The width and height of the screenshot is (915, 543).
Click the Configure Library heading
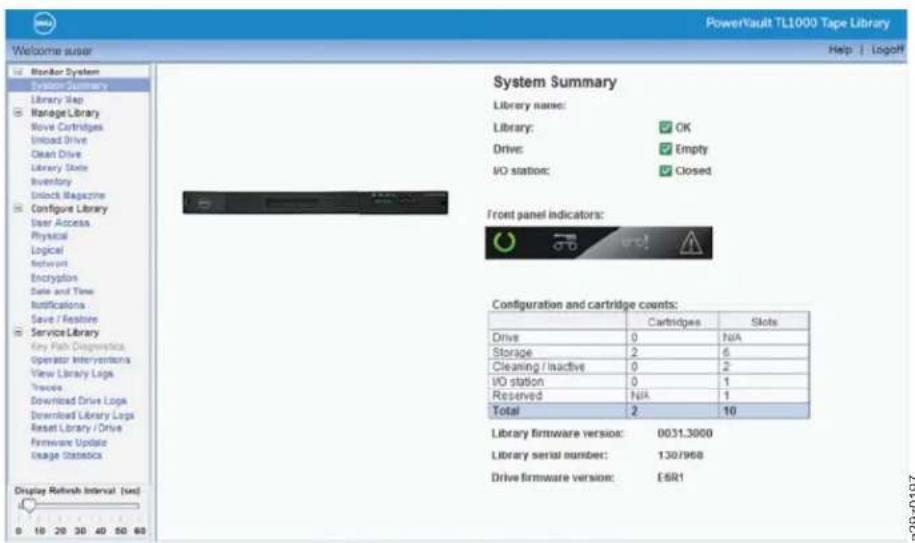(69, 208)
